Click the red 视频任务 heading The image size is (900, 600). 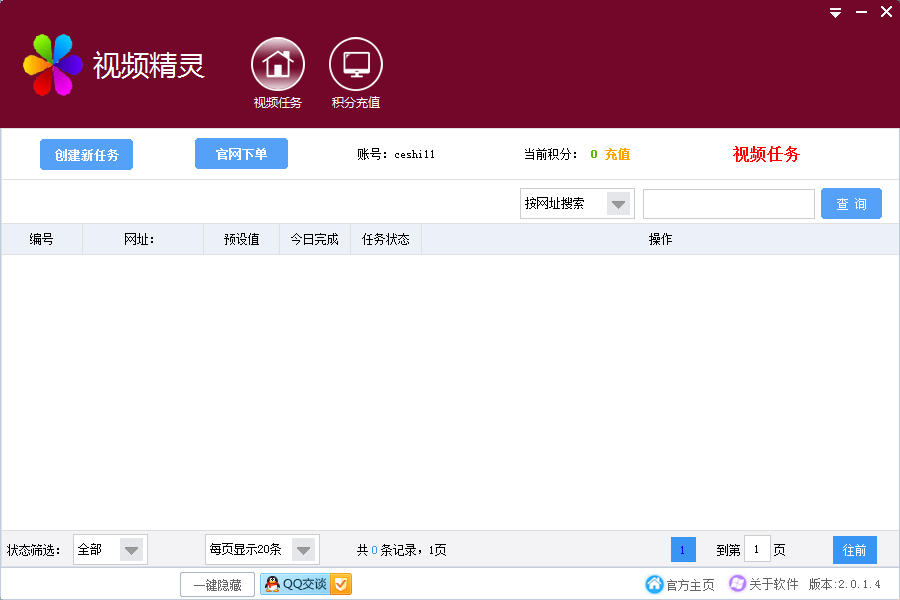(766, 154)
